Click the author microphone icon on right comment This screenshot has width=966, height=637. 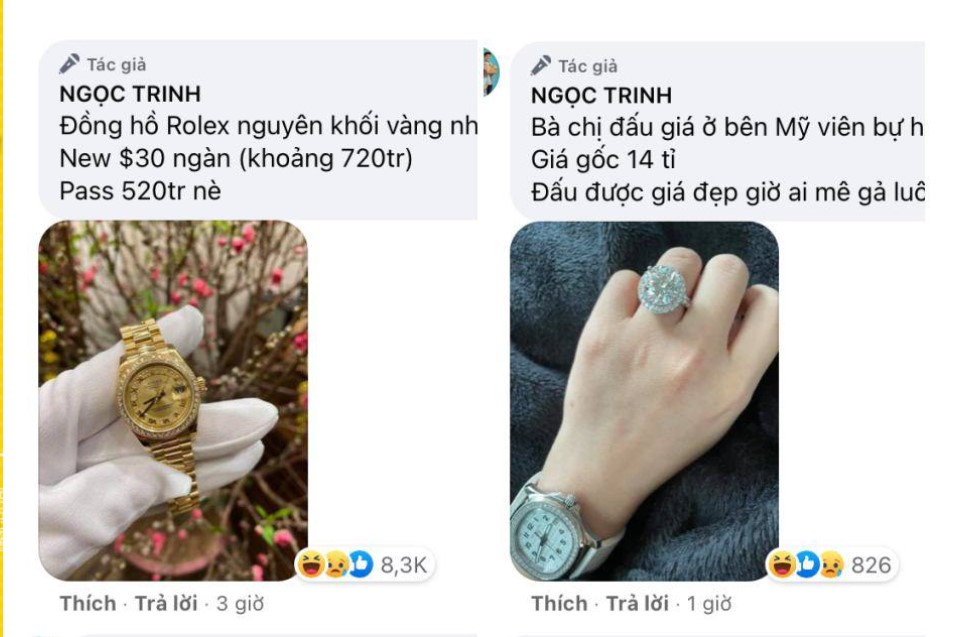coord(541,65)
